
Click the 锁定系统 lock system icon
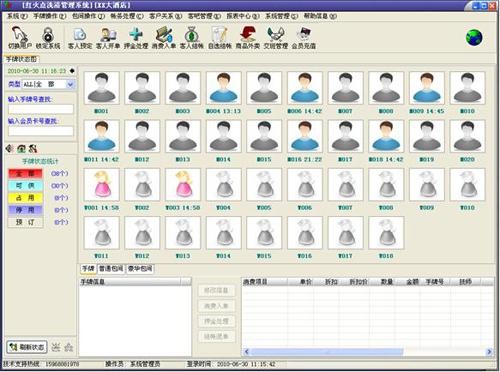[48, 37]
